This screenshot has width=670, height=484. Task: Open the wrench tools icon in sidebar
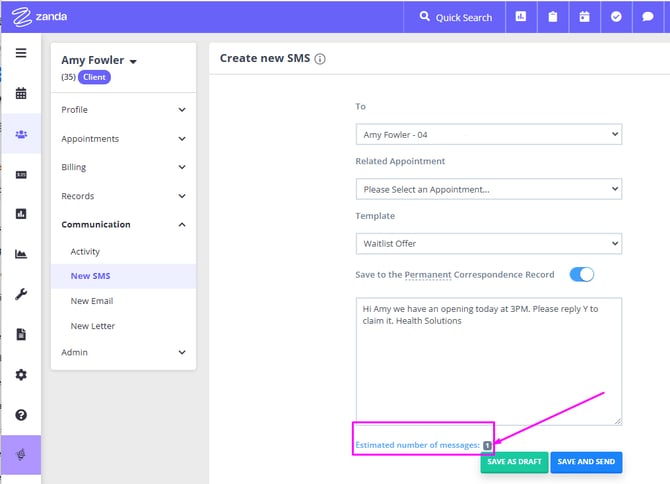point(21,294)
